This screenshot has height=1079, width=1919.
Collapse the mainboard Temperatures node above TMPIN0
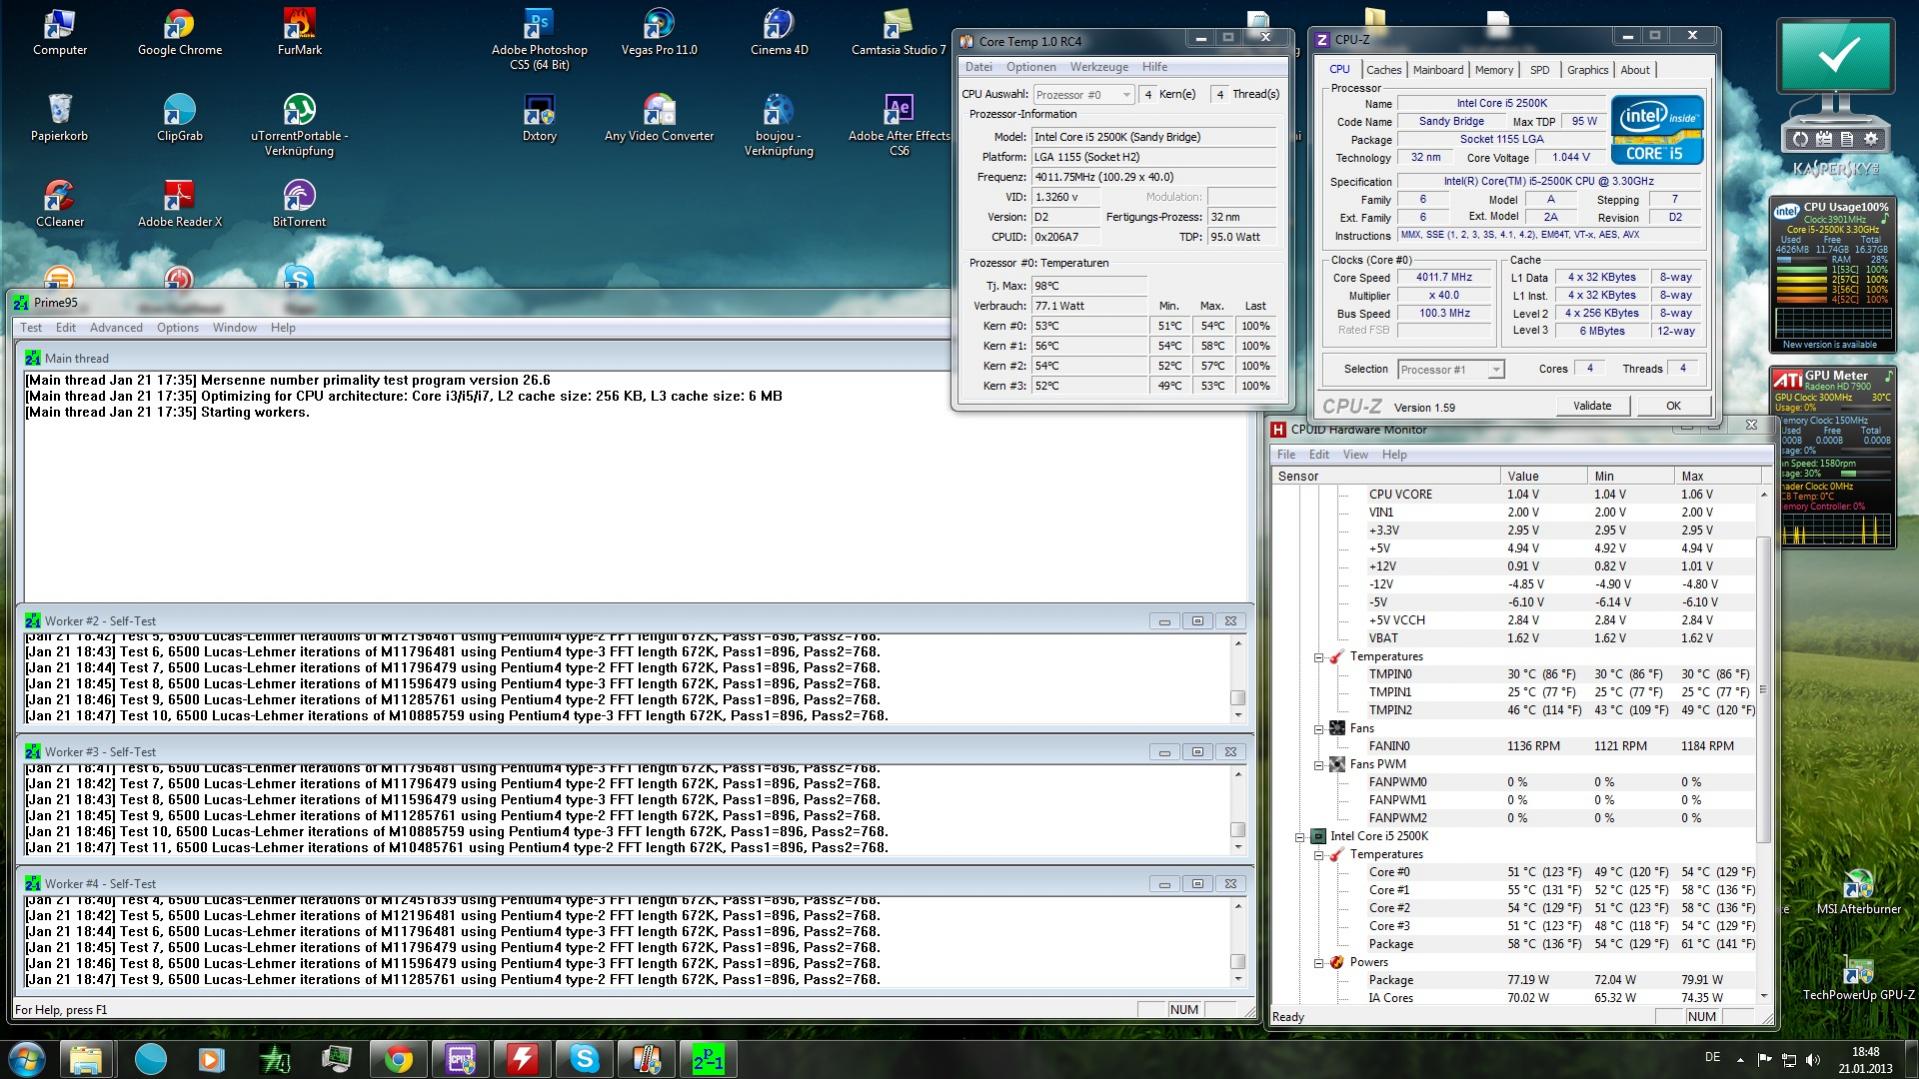point(1319,657)
